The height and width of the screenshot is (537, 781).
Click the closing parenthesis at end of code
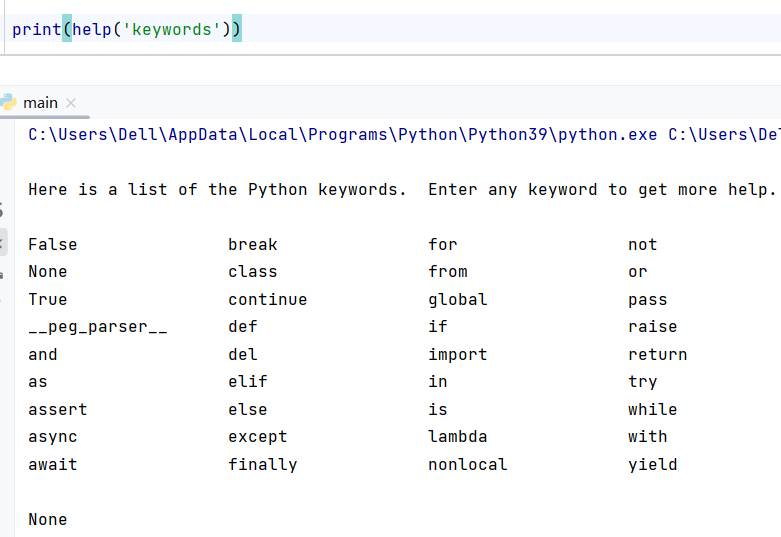tap(237, 29)
